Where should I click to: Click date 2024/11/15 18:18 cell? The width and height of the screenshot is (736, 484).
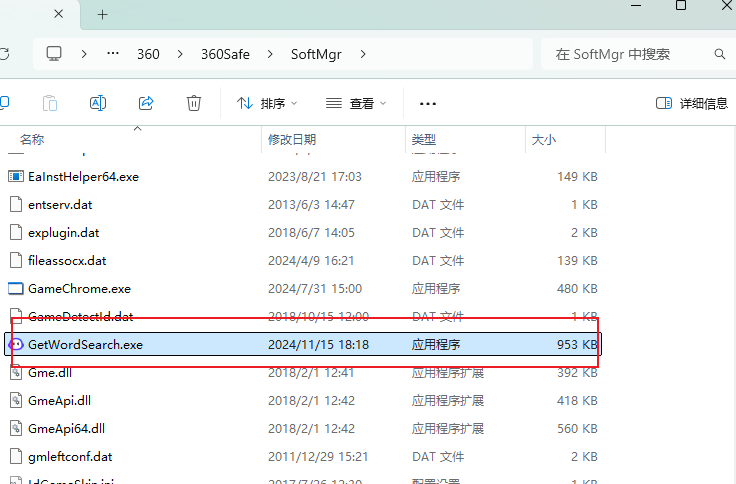click(318, 345)
